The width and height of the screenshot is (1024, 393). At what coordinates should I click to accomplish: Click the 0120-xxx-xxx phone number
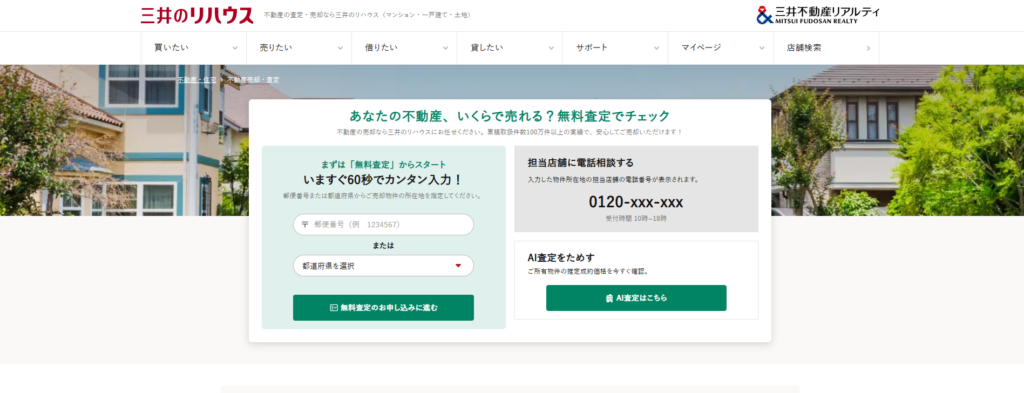pos(636,202)
